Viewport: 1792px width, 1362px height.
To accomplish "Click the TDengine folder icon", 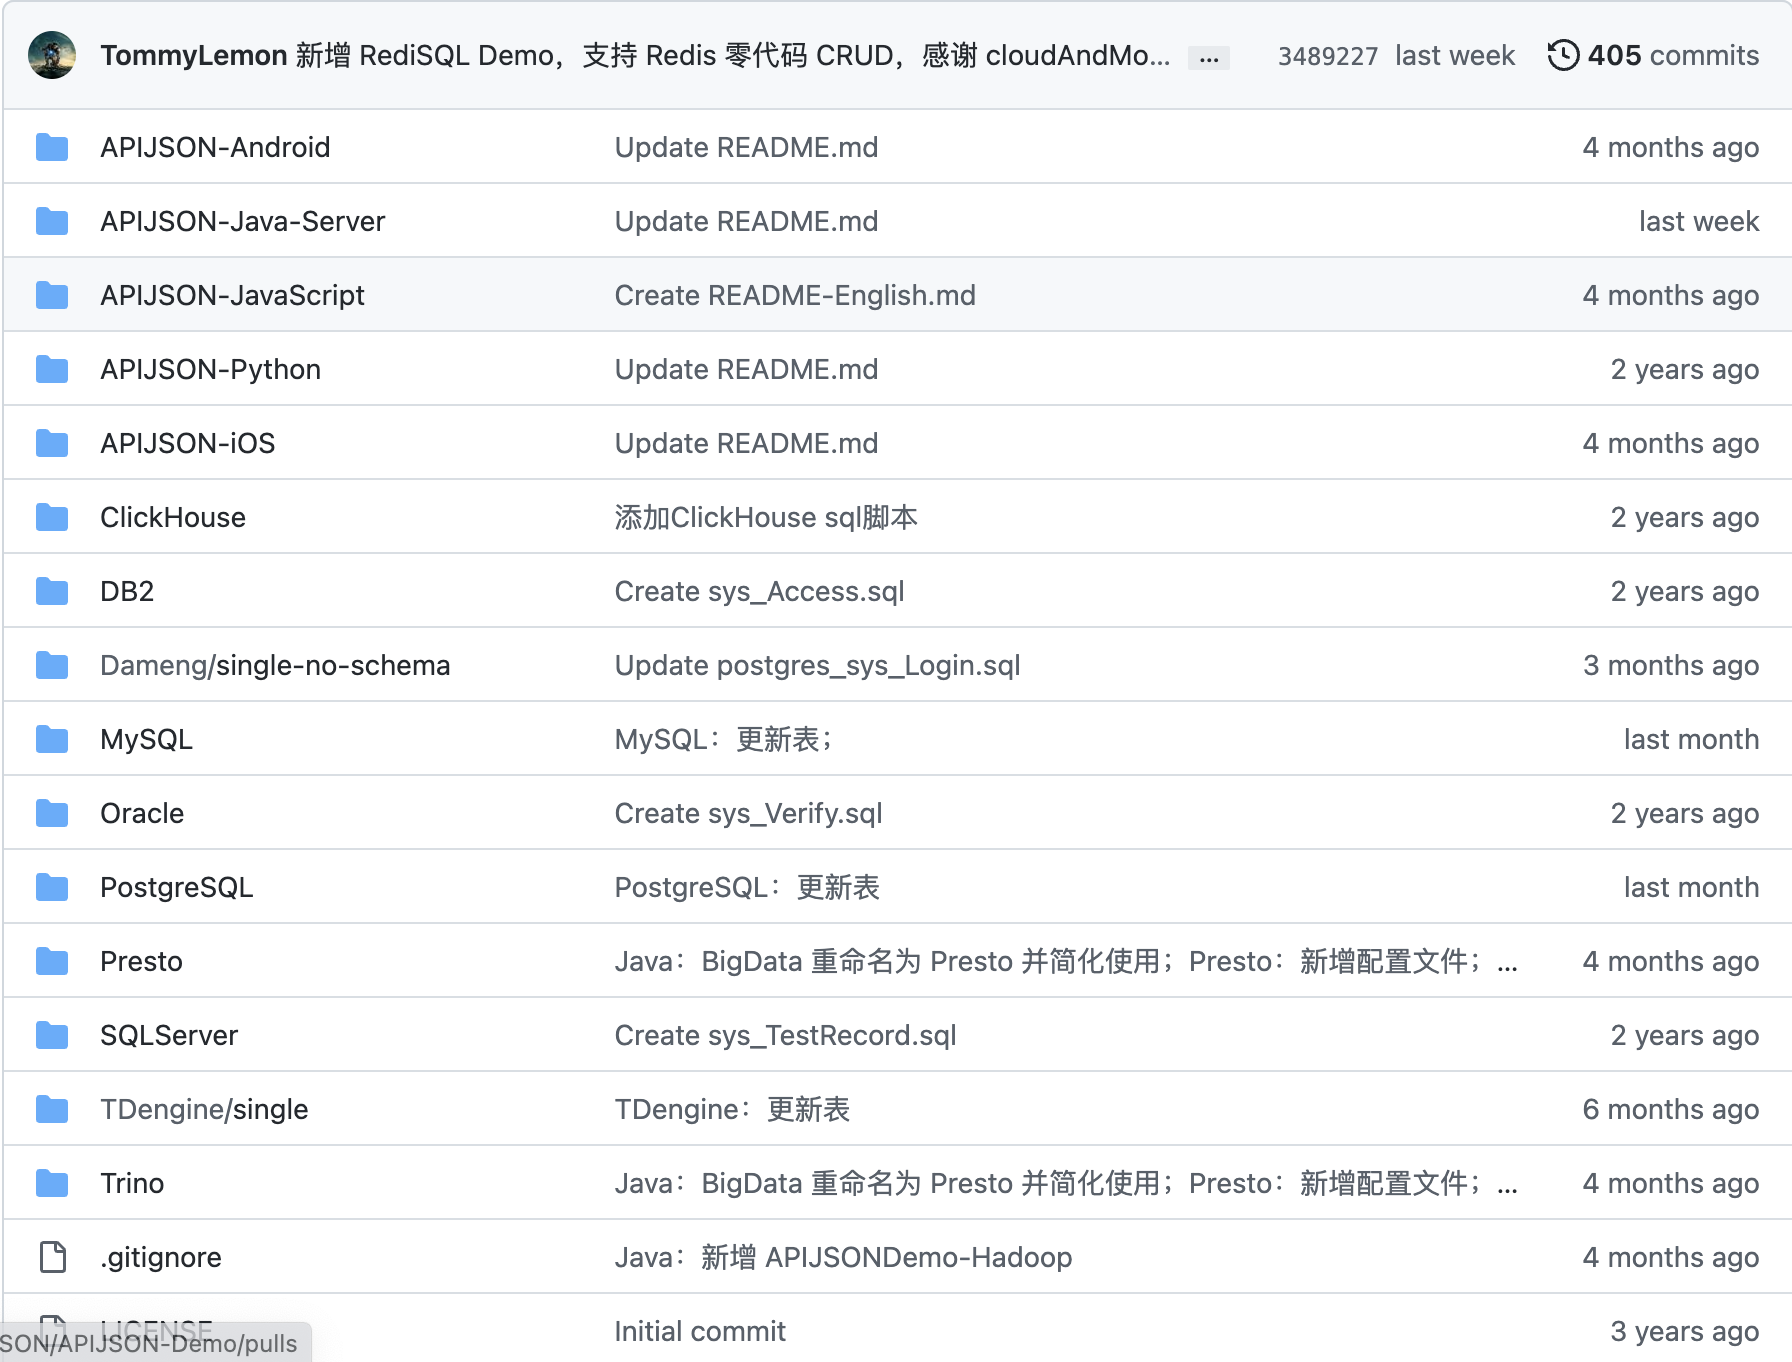I will click(x=52, y=1109).
